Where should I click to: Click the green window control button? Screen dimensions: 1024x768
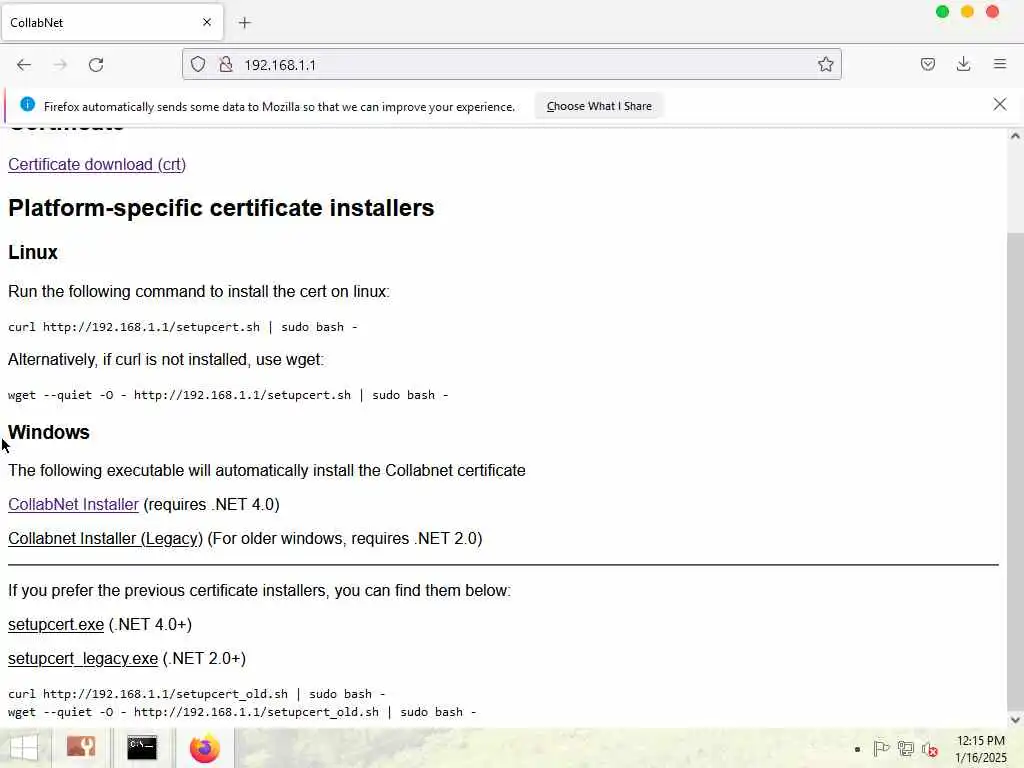point(942,12)
